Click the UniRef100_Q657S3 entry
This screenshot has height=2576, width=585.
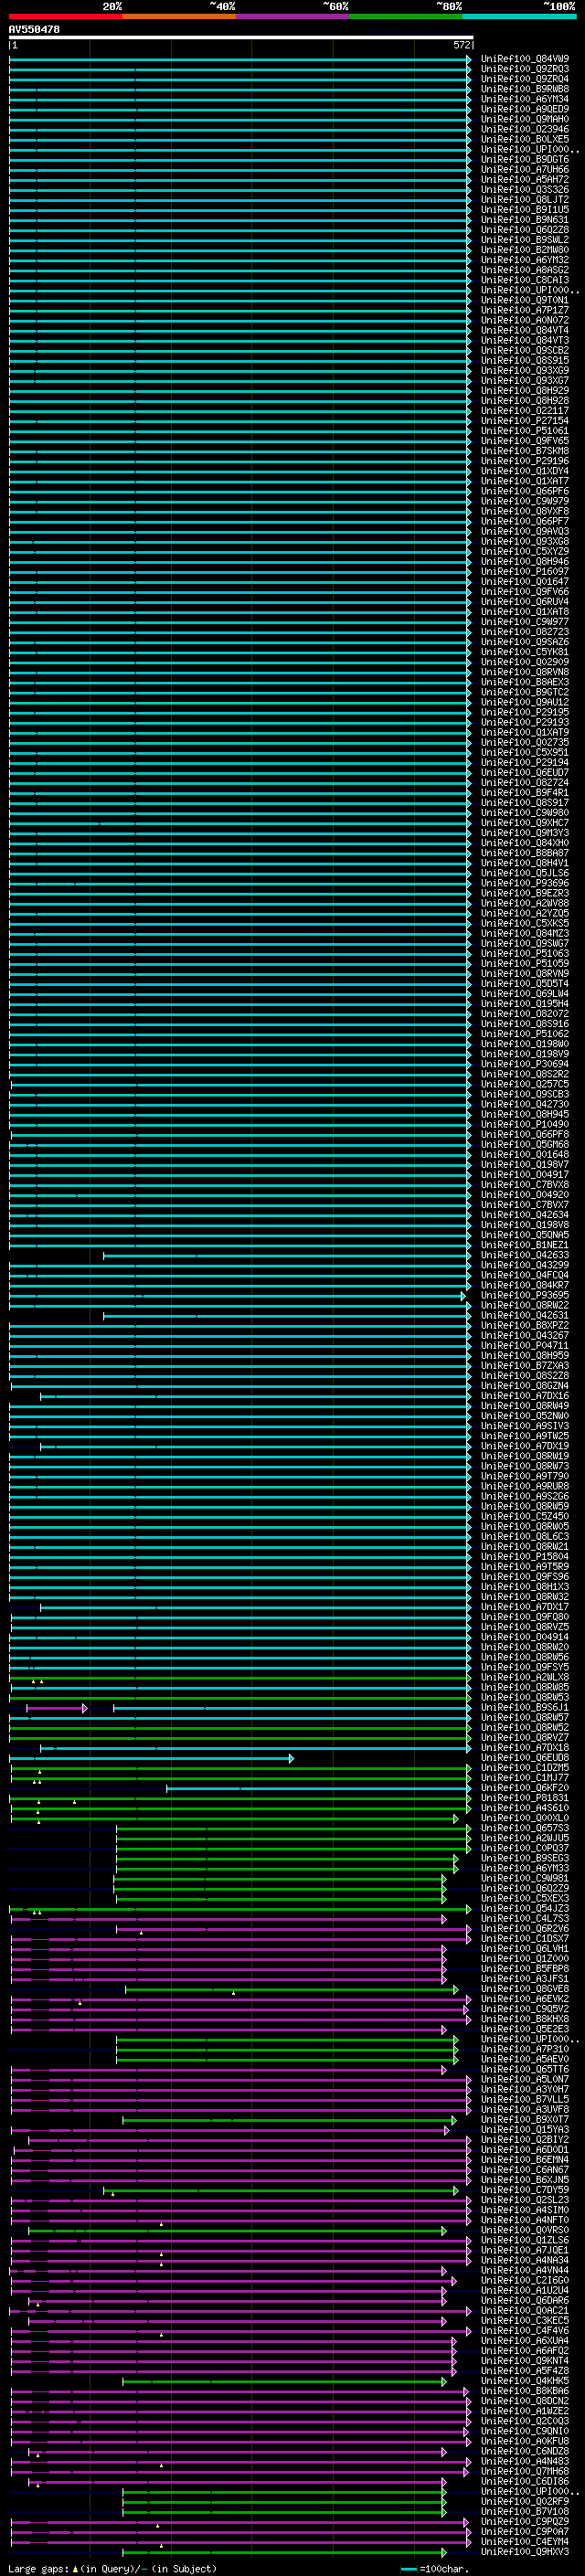click(x=525, y=1828)
